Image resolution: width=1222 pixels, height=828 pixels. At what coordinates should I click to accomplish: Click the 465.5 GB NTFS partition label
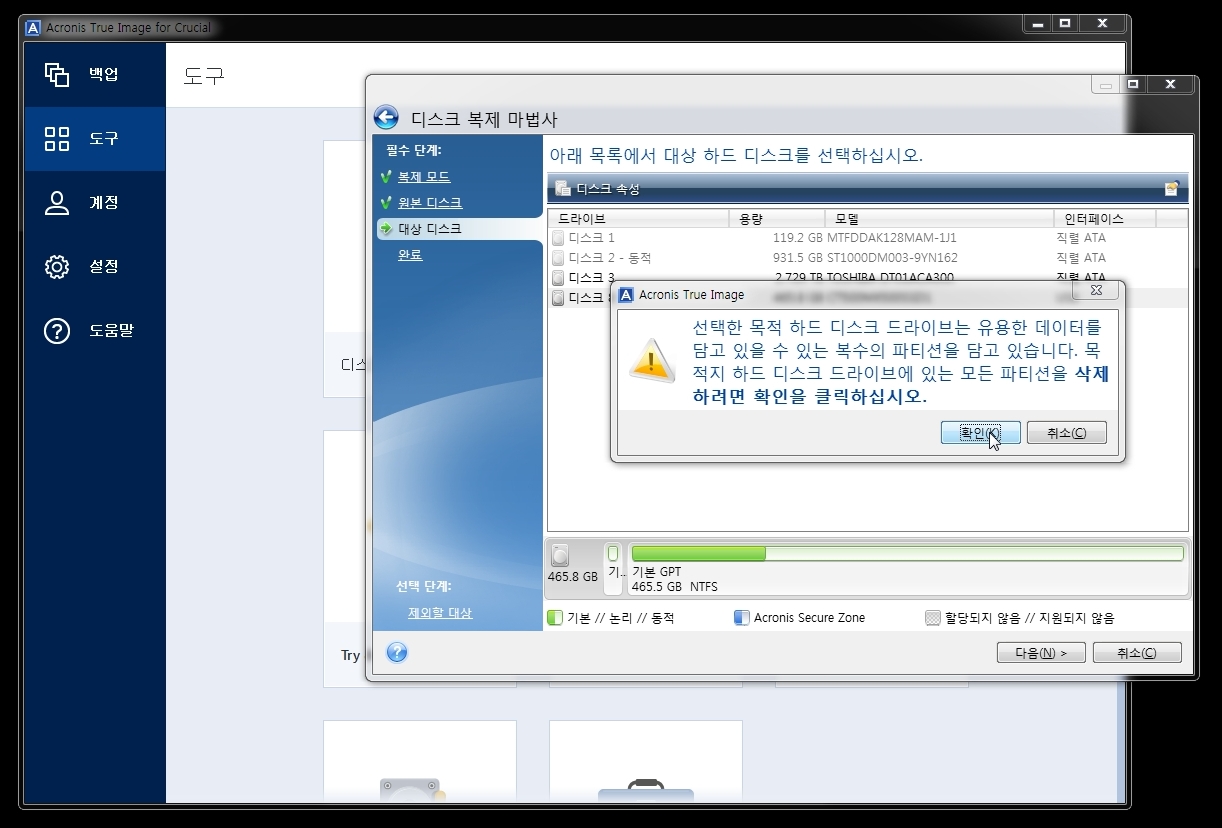pos(675,587)
